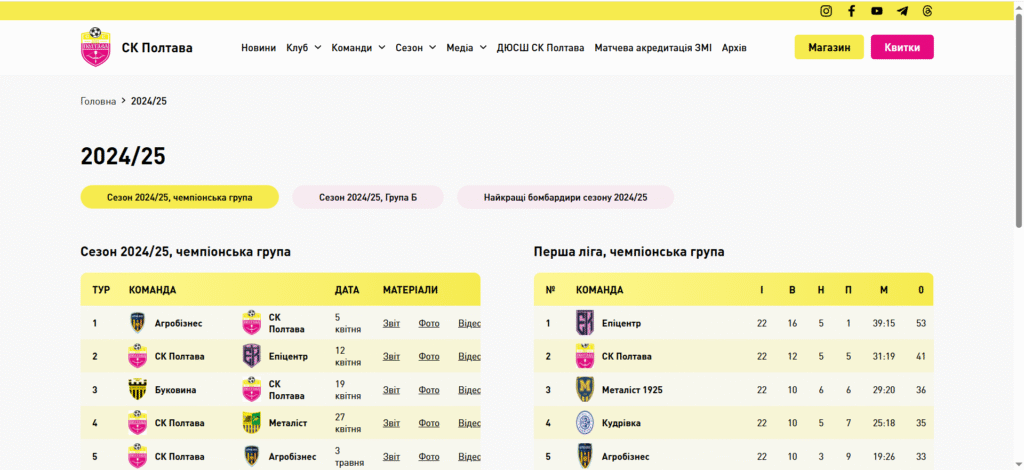
Task: Select Сезон 2024/25, чемпіонська група tab
Action: coord(180,197)
